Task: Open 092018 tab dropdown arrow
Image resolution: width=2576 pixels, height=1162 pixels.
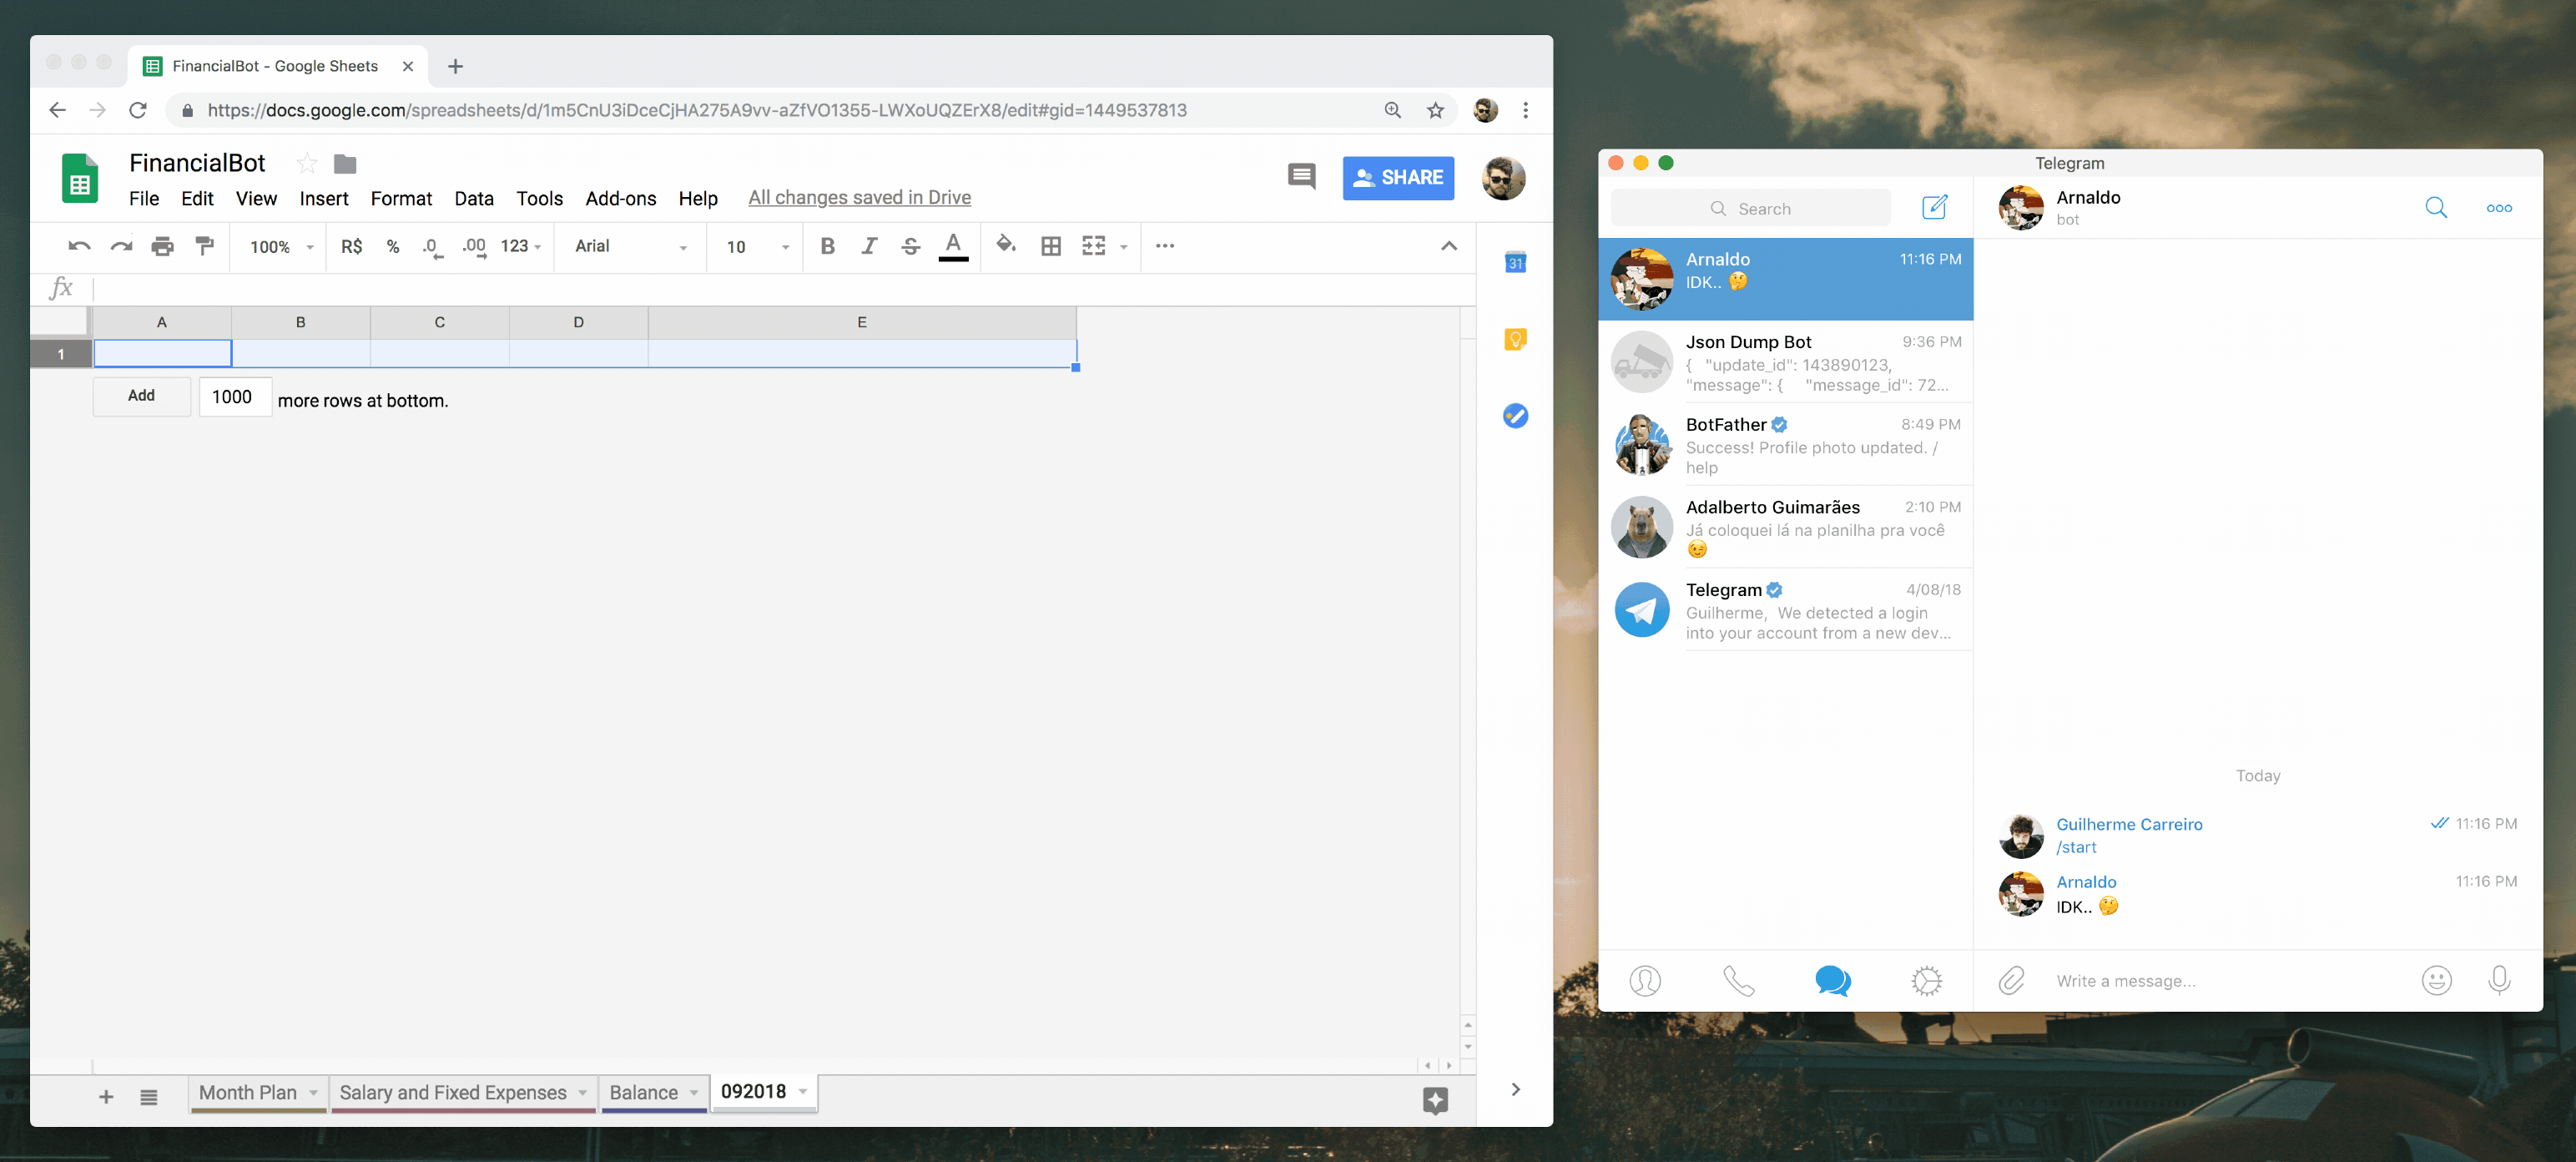Action: 803,1092
